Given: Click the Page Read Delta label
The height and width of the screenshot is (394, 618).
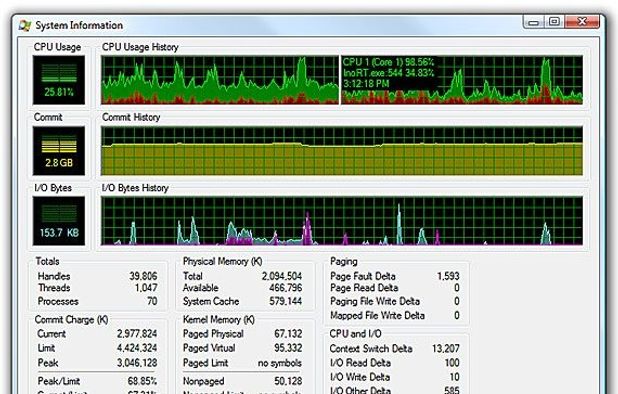Looking at the screenshot, I should coord(364,288).
